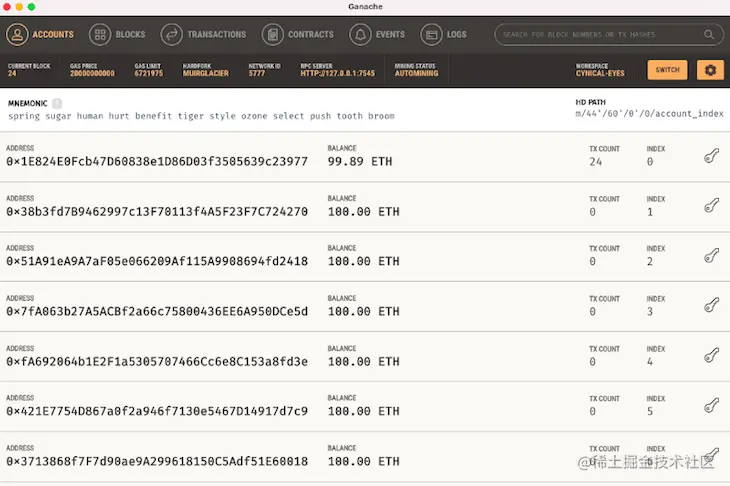Open the Transactions tab
The height and width of the screenshot is (486, 730).
[203, 34]
